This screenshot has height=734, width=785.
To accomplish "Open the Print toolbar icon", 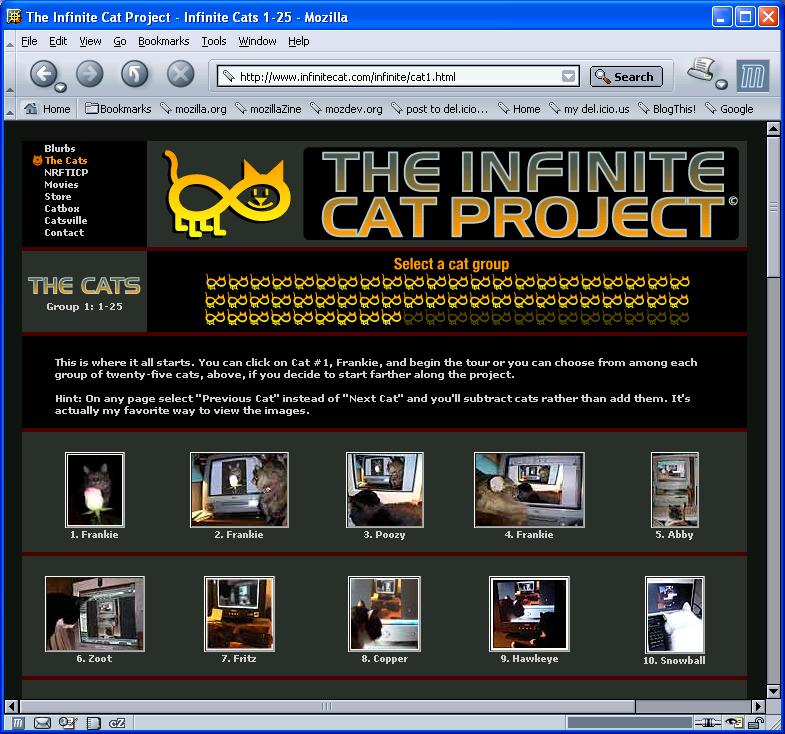I will [x=701, y=70].
